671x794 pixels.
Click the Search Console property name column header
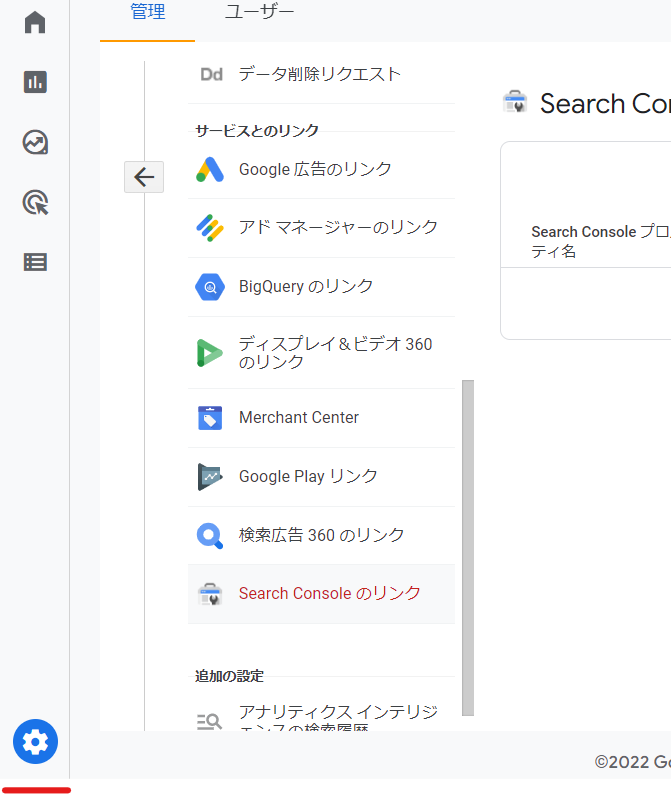[601, 241]
